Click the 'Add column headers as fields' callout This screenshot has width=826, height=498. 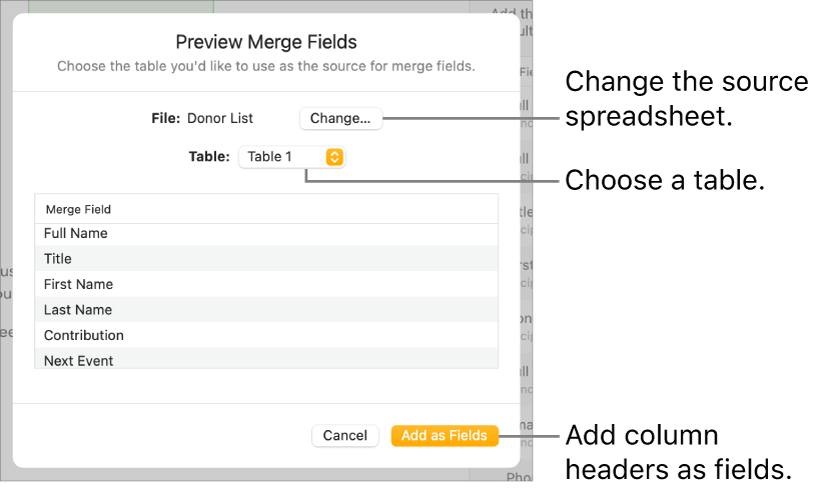(x=678, y=452)
